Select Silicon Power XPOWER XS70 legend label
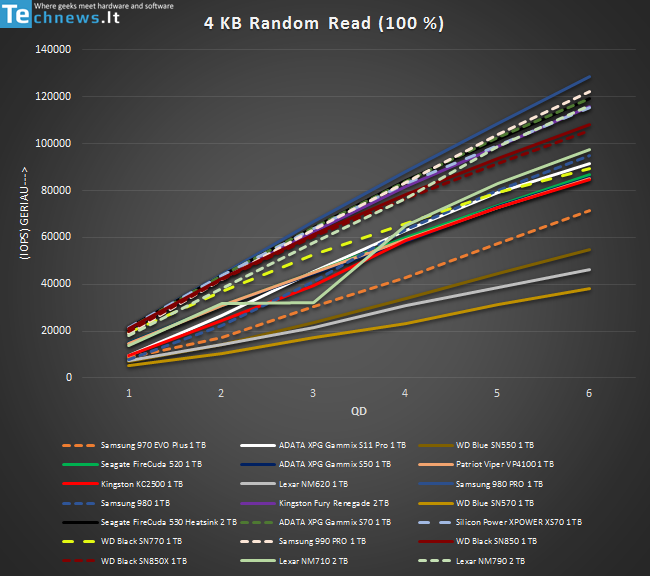The image size is (650, 576). 519,522
